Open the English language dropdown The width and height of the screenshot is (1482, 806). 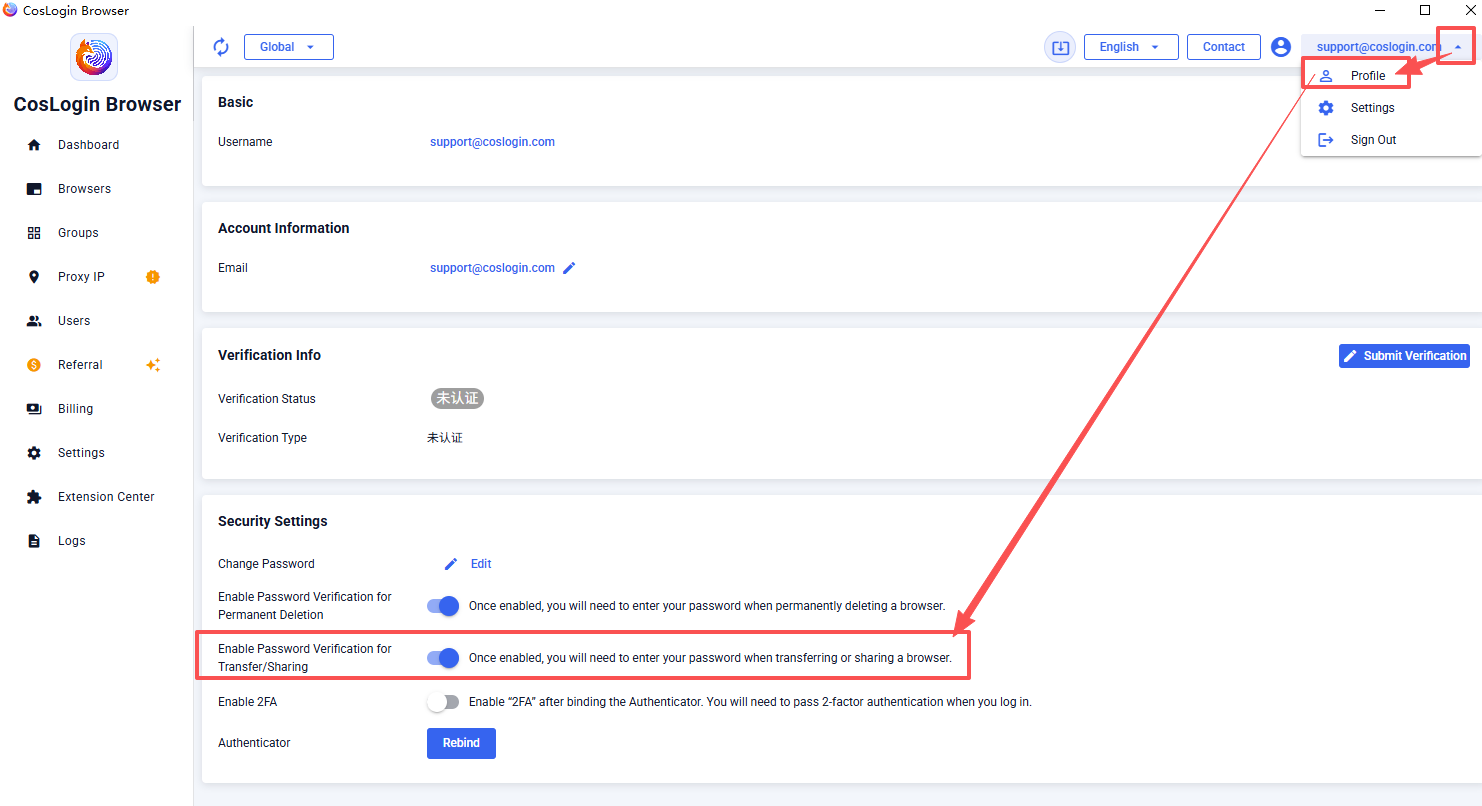(1131, 47)
